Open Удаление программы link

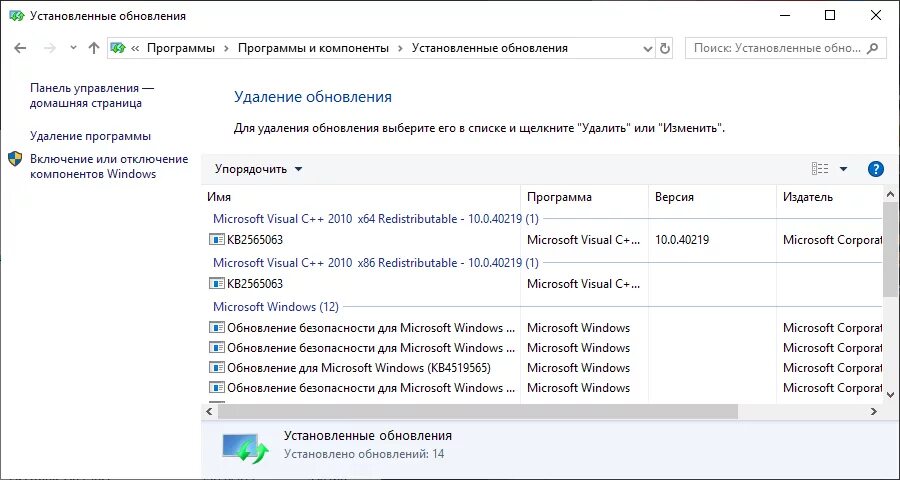[x=90, y=136]
